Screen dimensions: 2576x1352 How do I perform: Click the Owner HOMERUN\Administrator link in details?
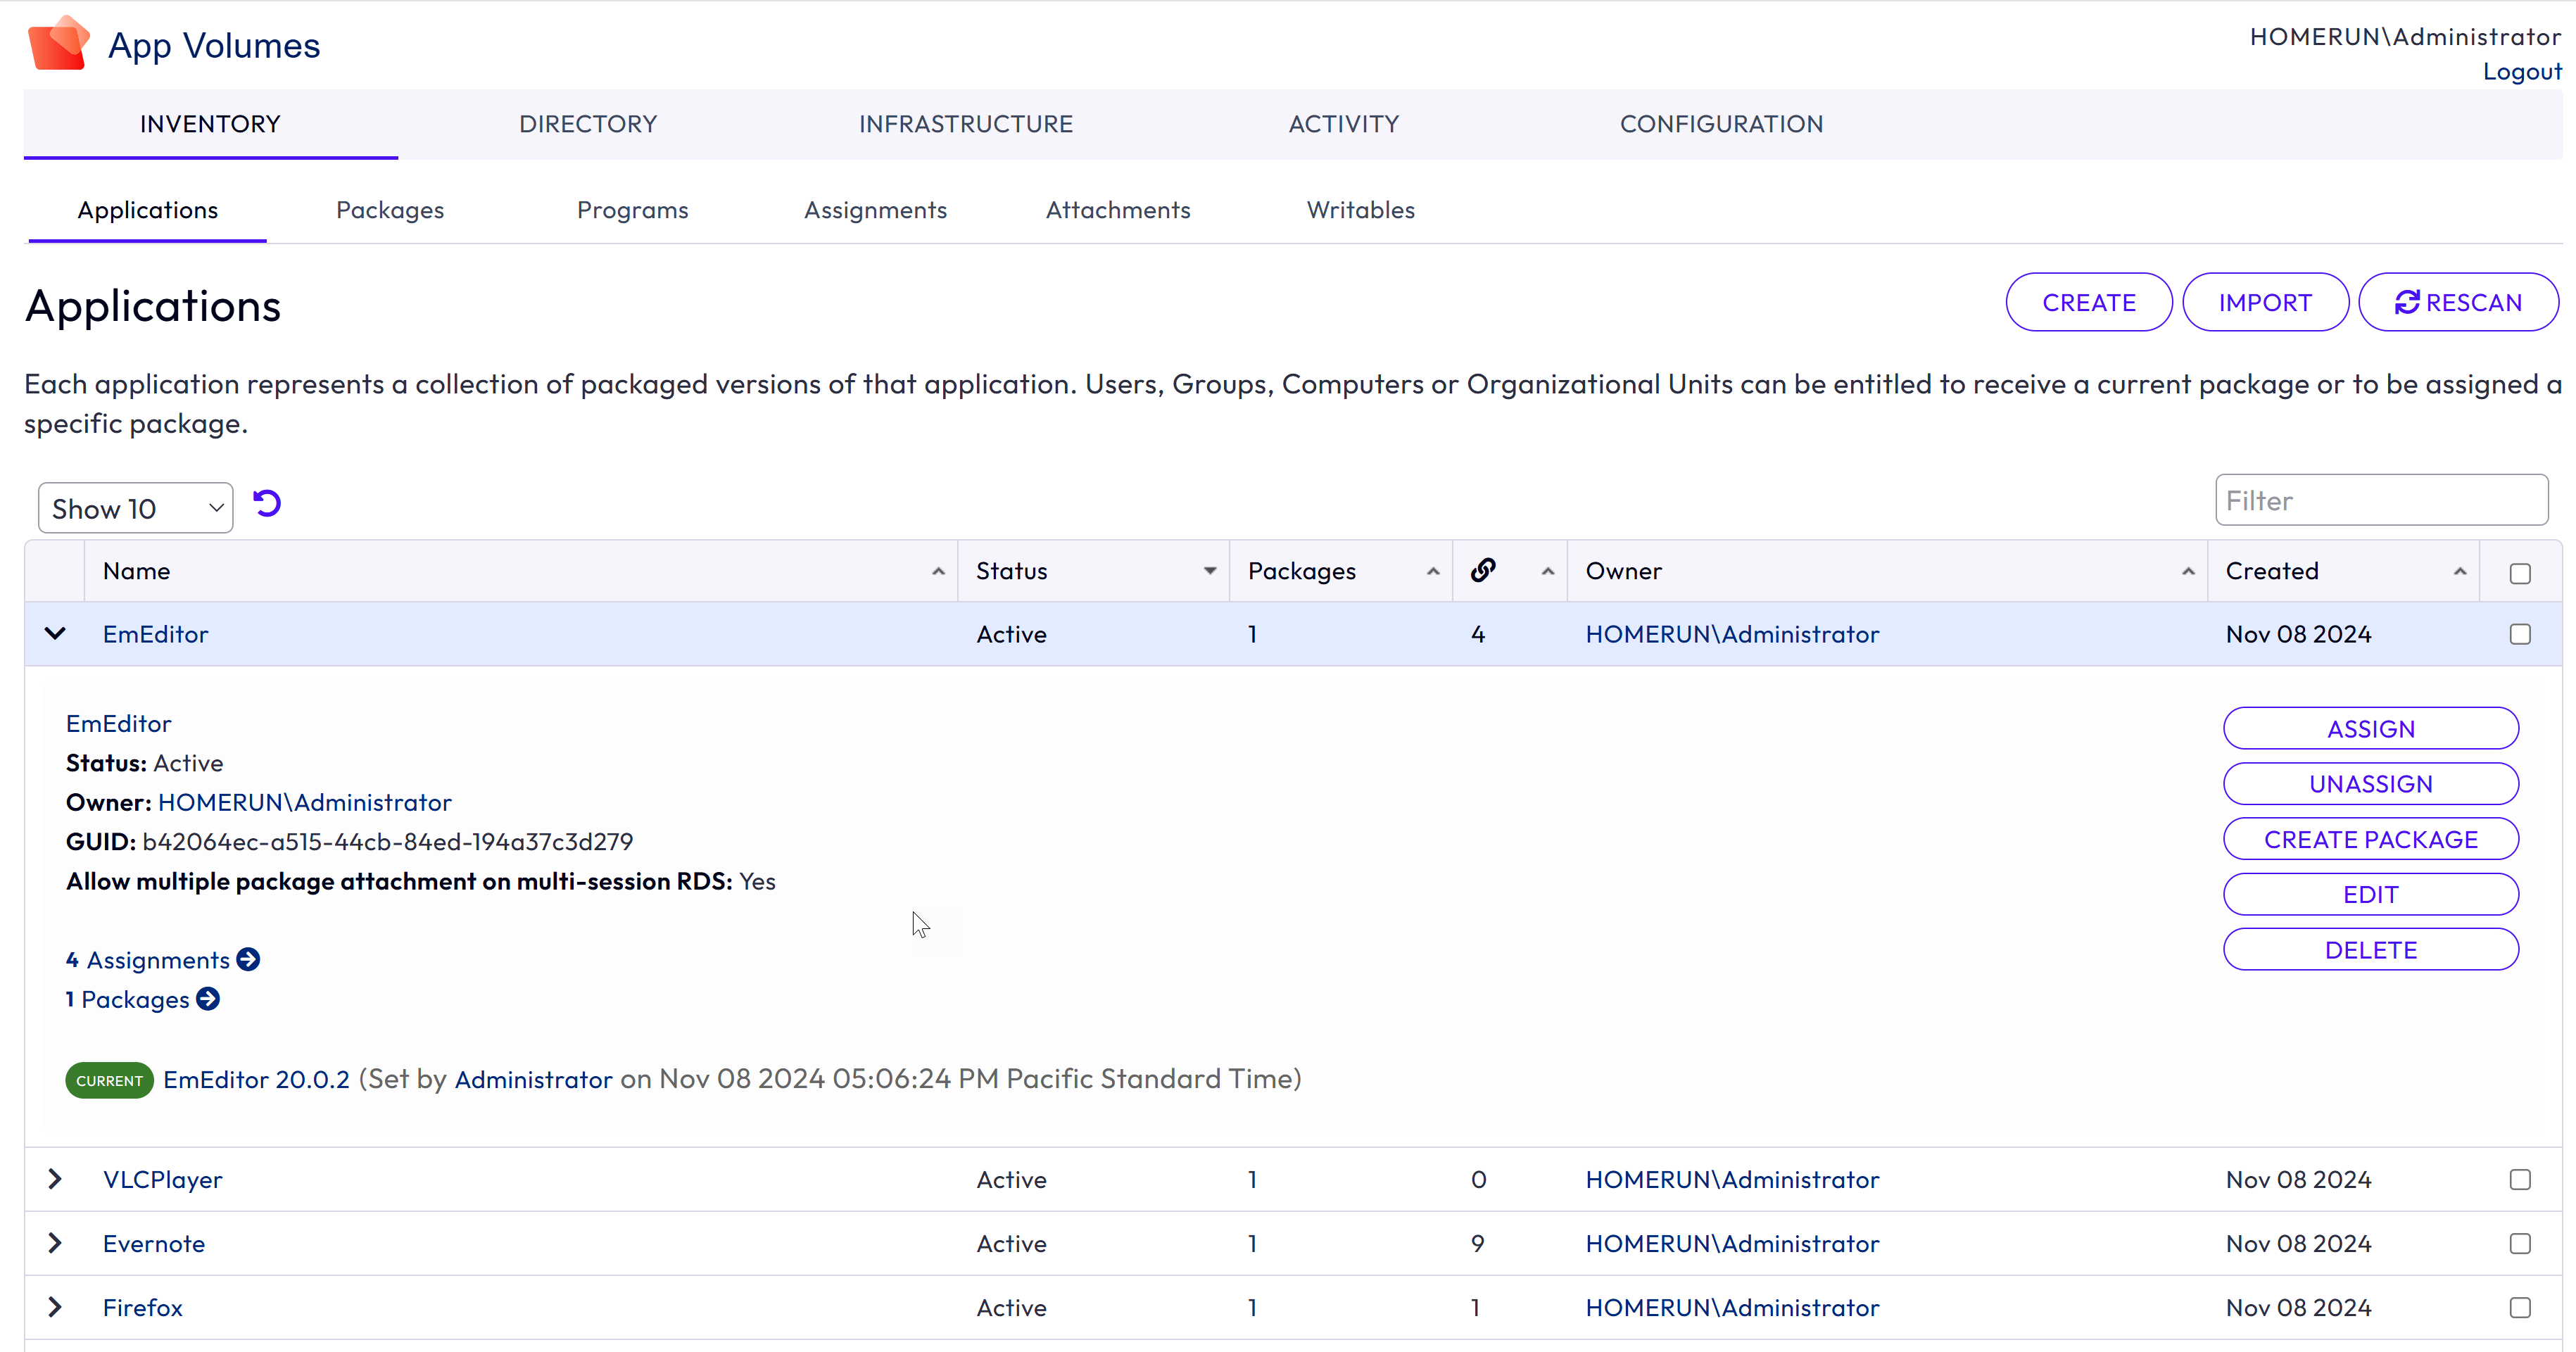pos(305,802)
